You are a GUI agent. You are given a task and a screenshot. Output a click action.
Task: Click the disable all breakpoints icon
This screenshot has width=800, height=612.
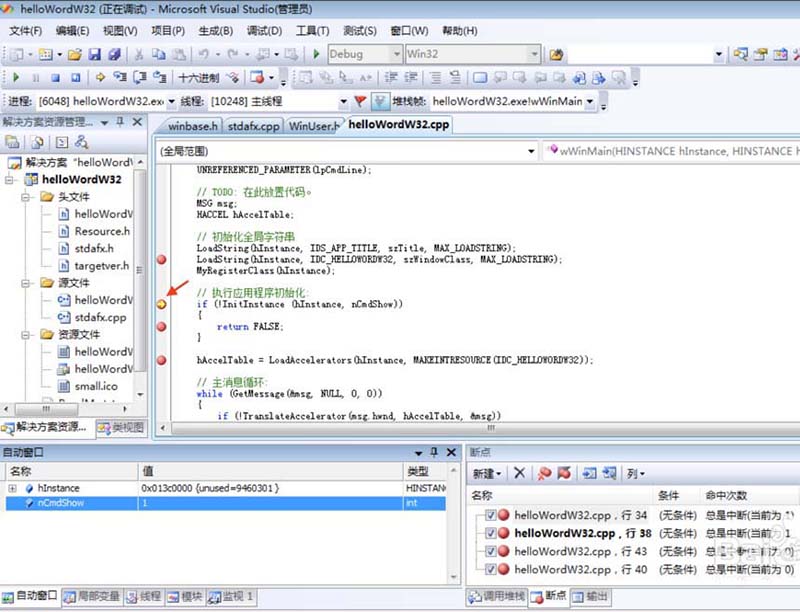coord(564,473)
